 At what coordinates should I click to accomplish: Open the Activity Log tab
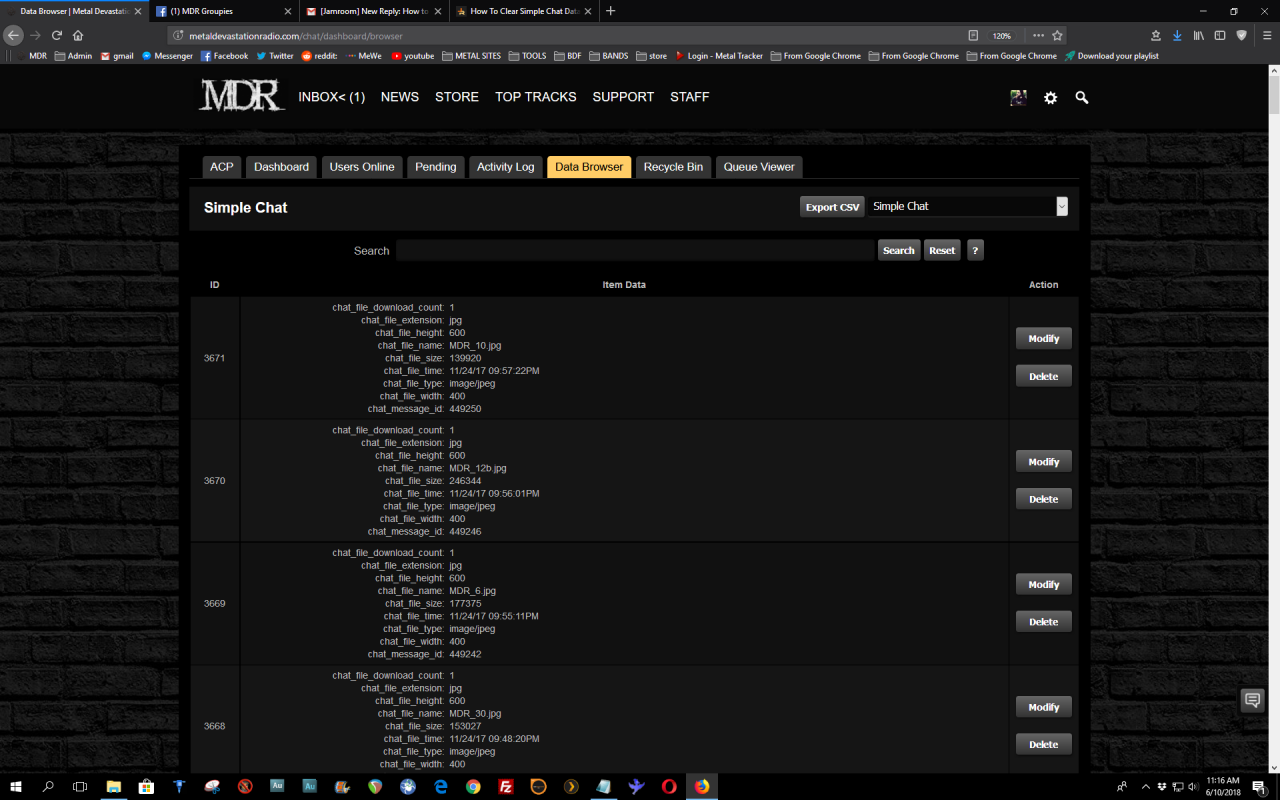(x=505, y=167)
